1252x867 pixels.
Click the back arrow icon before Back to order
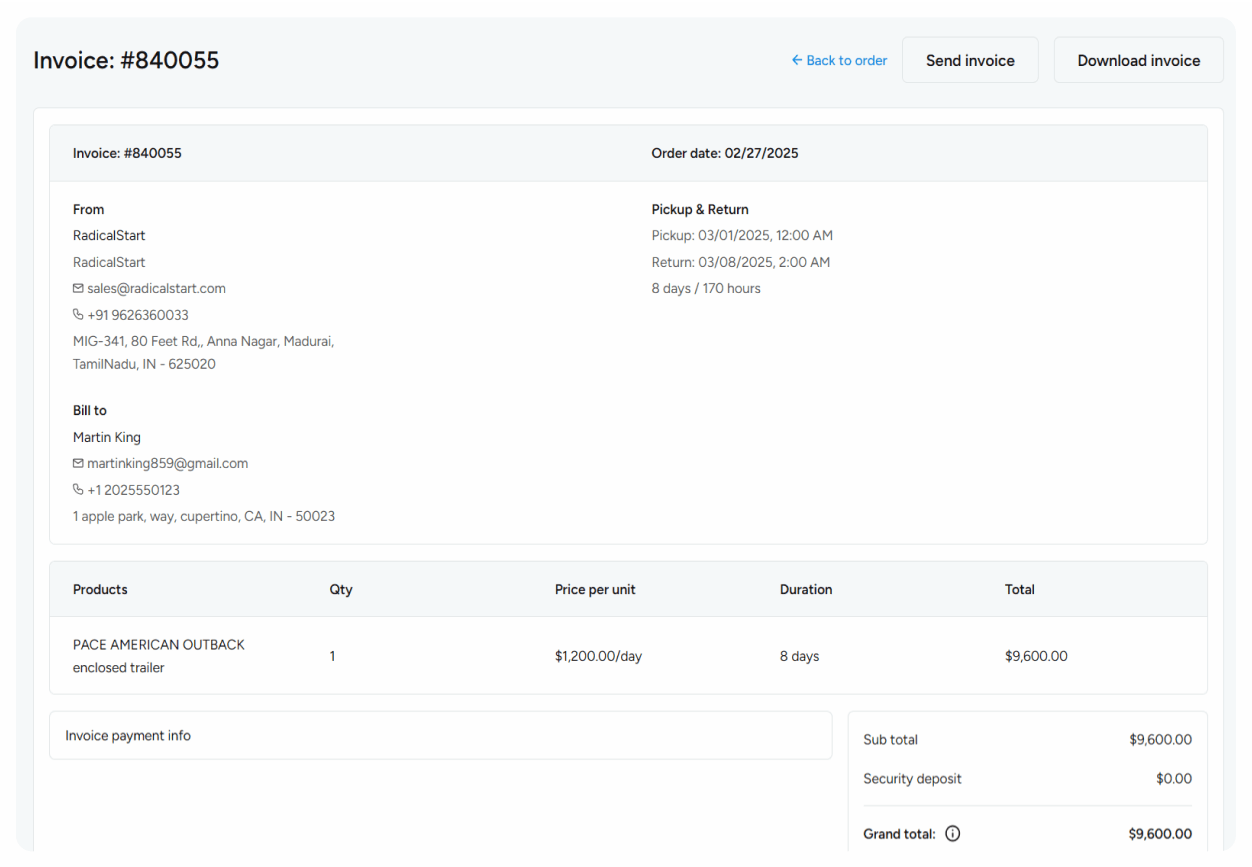click(x=795, y=60)
